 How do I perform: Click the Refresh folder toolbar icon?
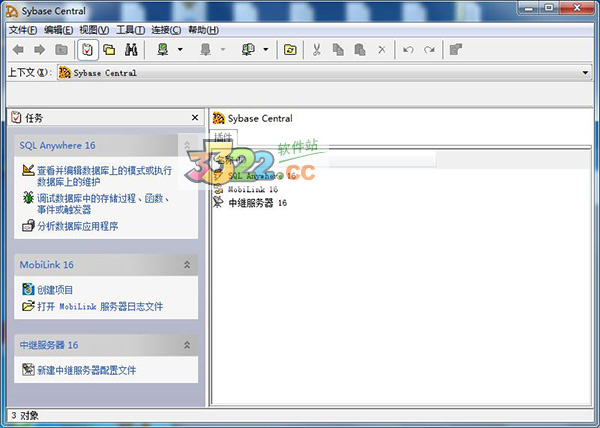point(290,50)
